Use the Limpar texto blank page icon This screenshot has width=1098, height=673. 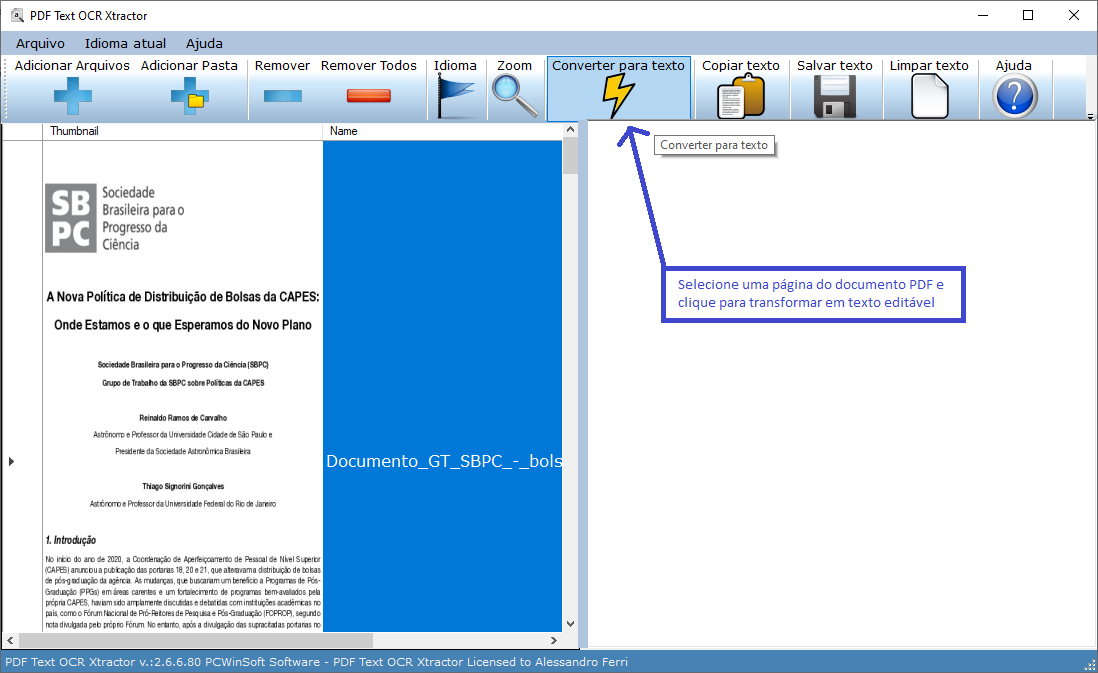929,95
